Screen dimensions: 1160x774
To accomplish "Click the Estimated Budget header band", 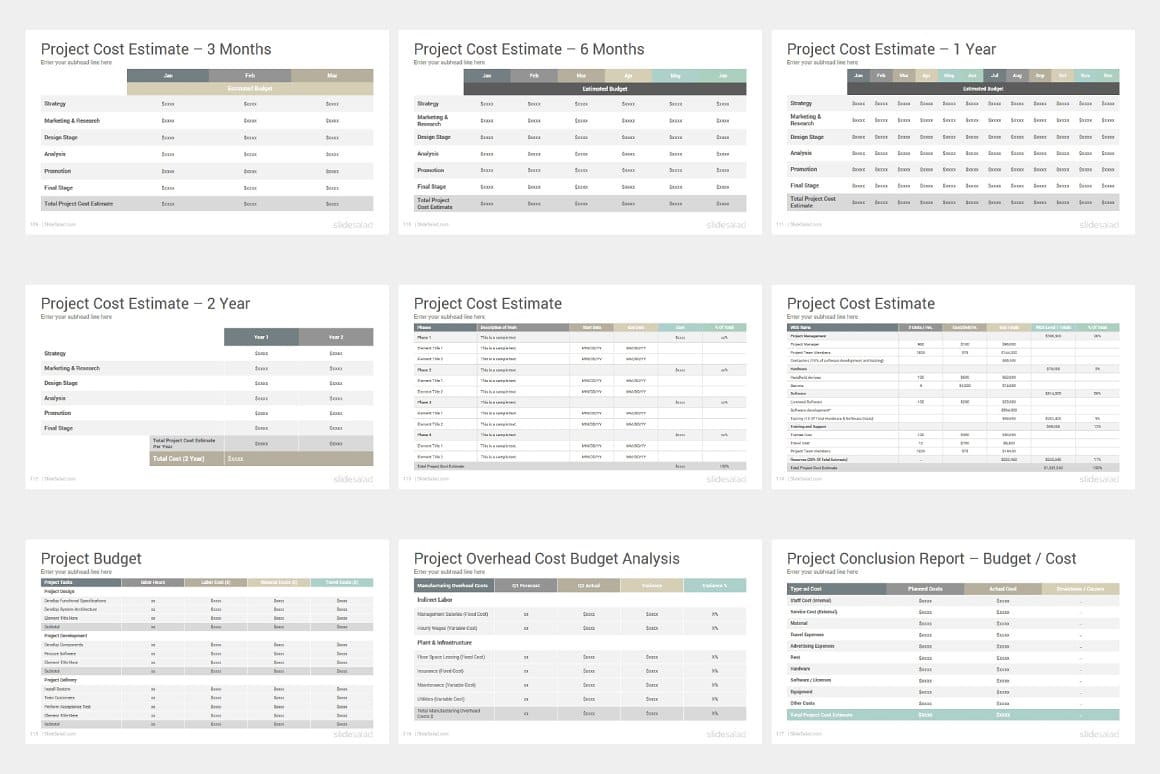I will 249,89.
